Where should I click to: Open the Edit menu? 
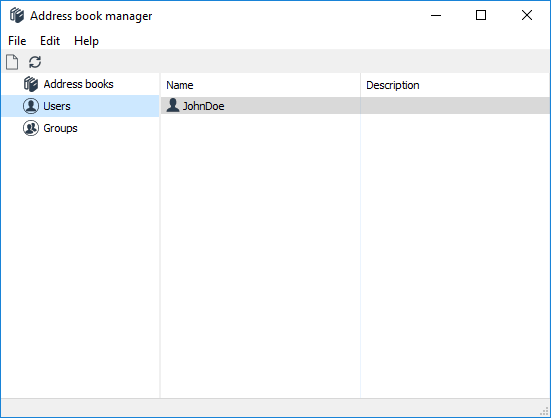click(x=50, y=41)
